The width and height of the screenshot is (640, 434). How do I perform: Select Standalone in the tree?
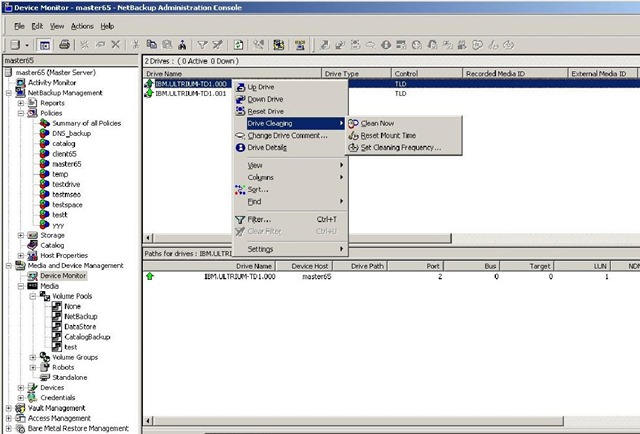70,378
